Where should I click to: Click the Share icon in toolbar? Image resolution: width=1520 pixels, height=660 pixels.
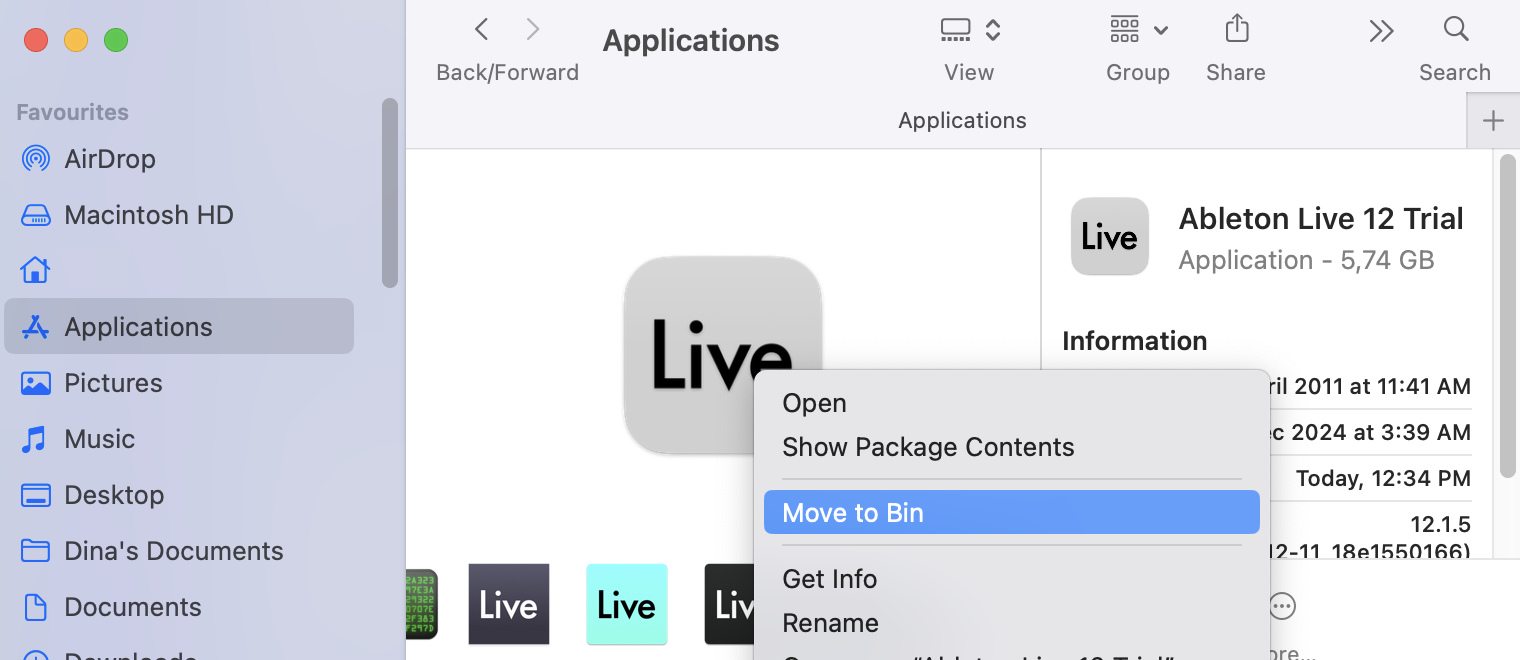(x=1237, y=30)
